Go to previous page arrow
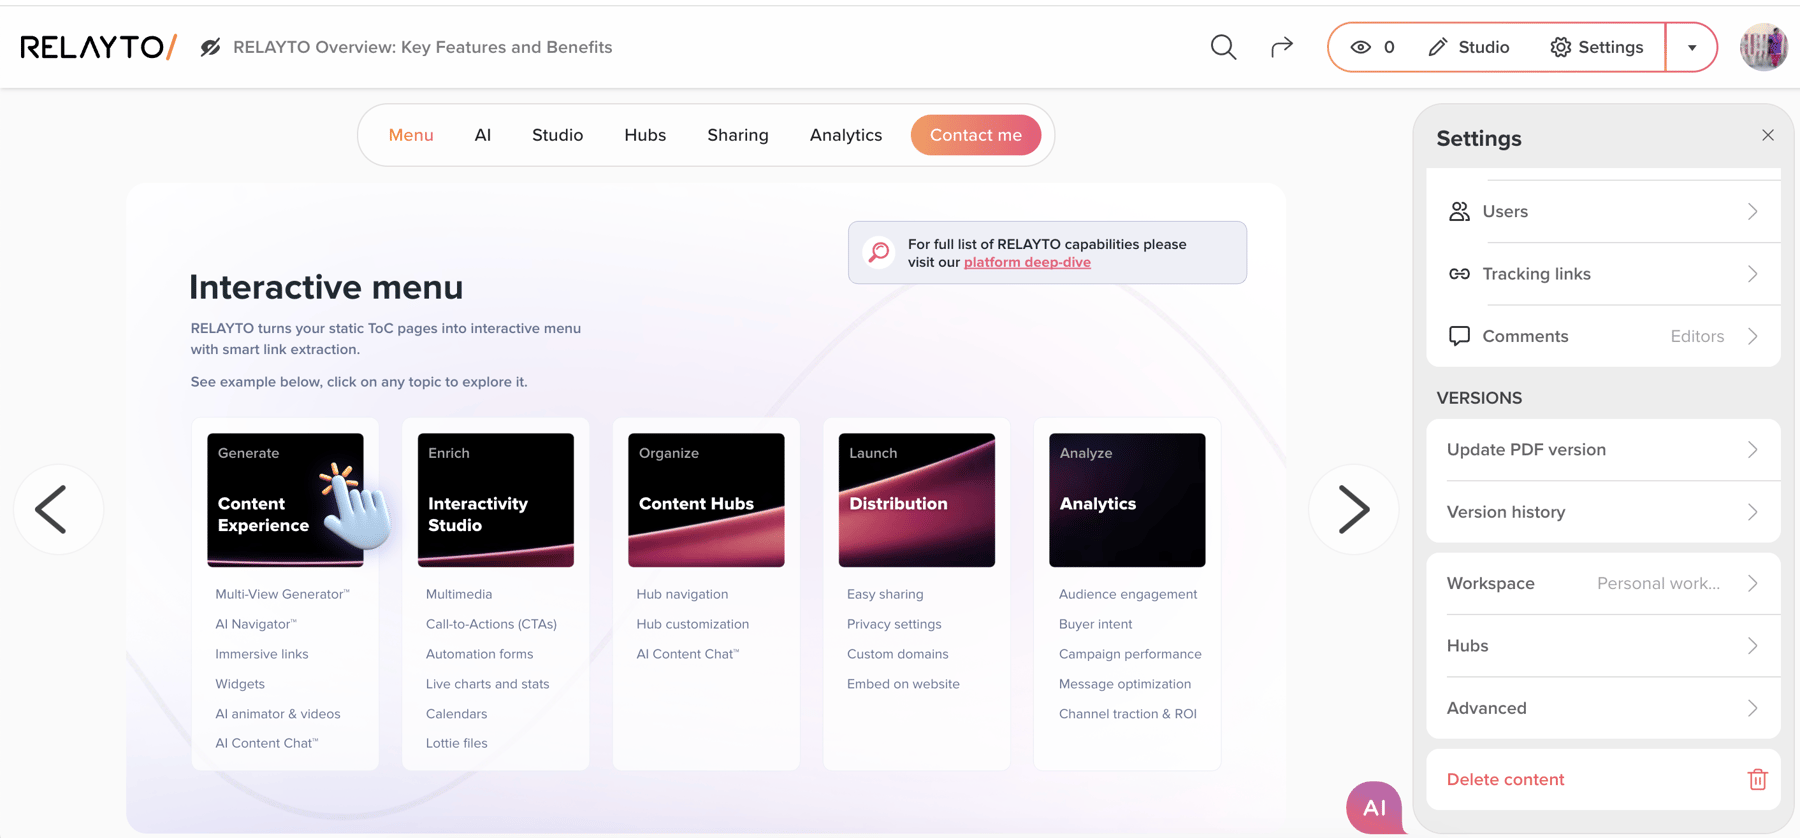 (58, 509)
